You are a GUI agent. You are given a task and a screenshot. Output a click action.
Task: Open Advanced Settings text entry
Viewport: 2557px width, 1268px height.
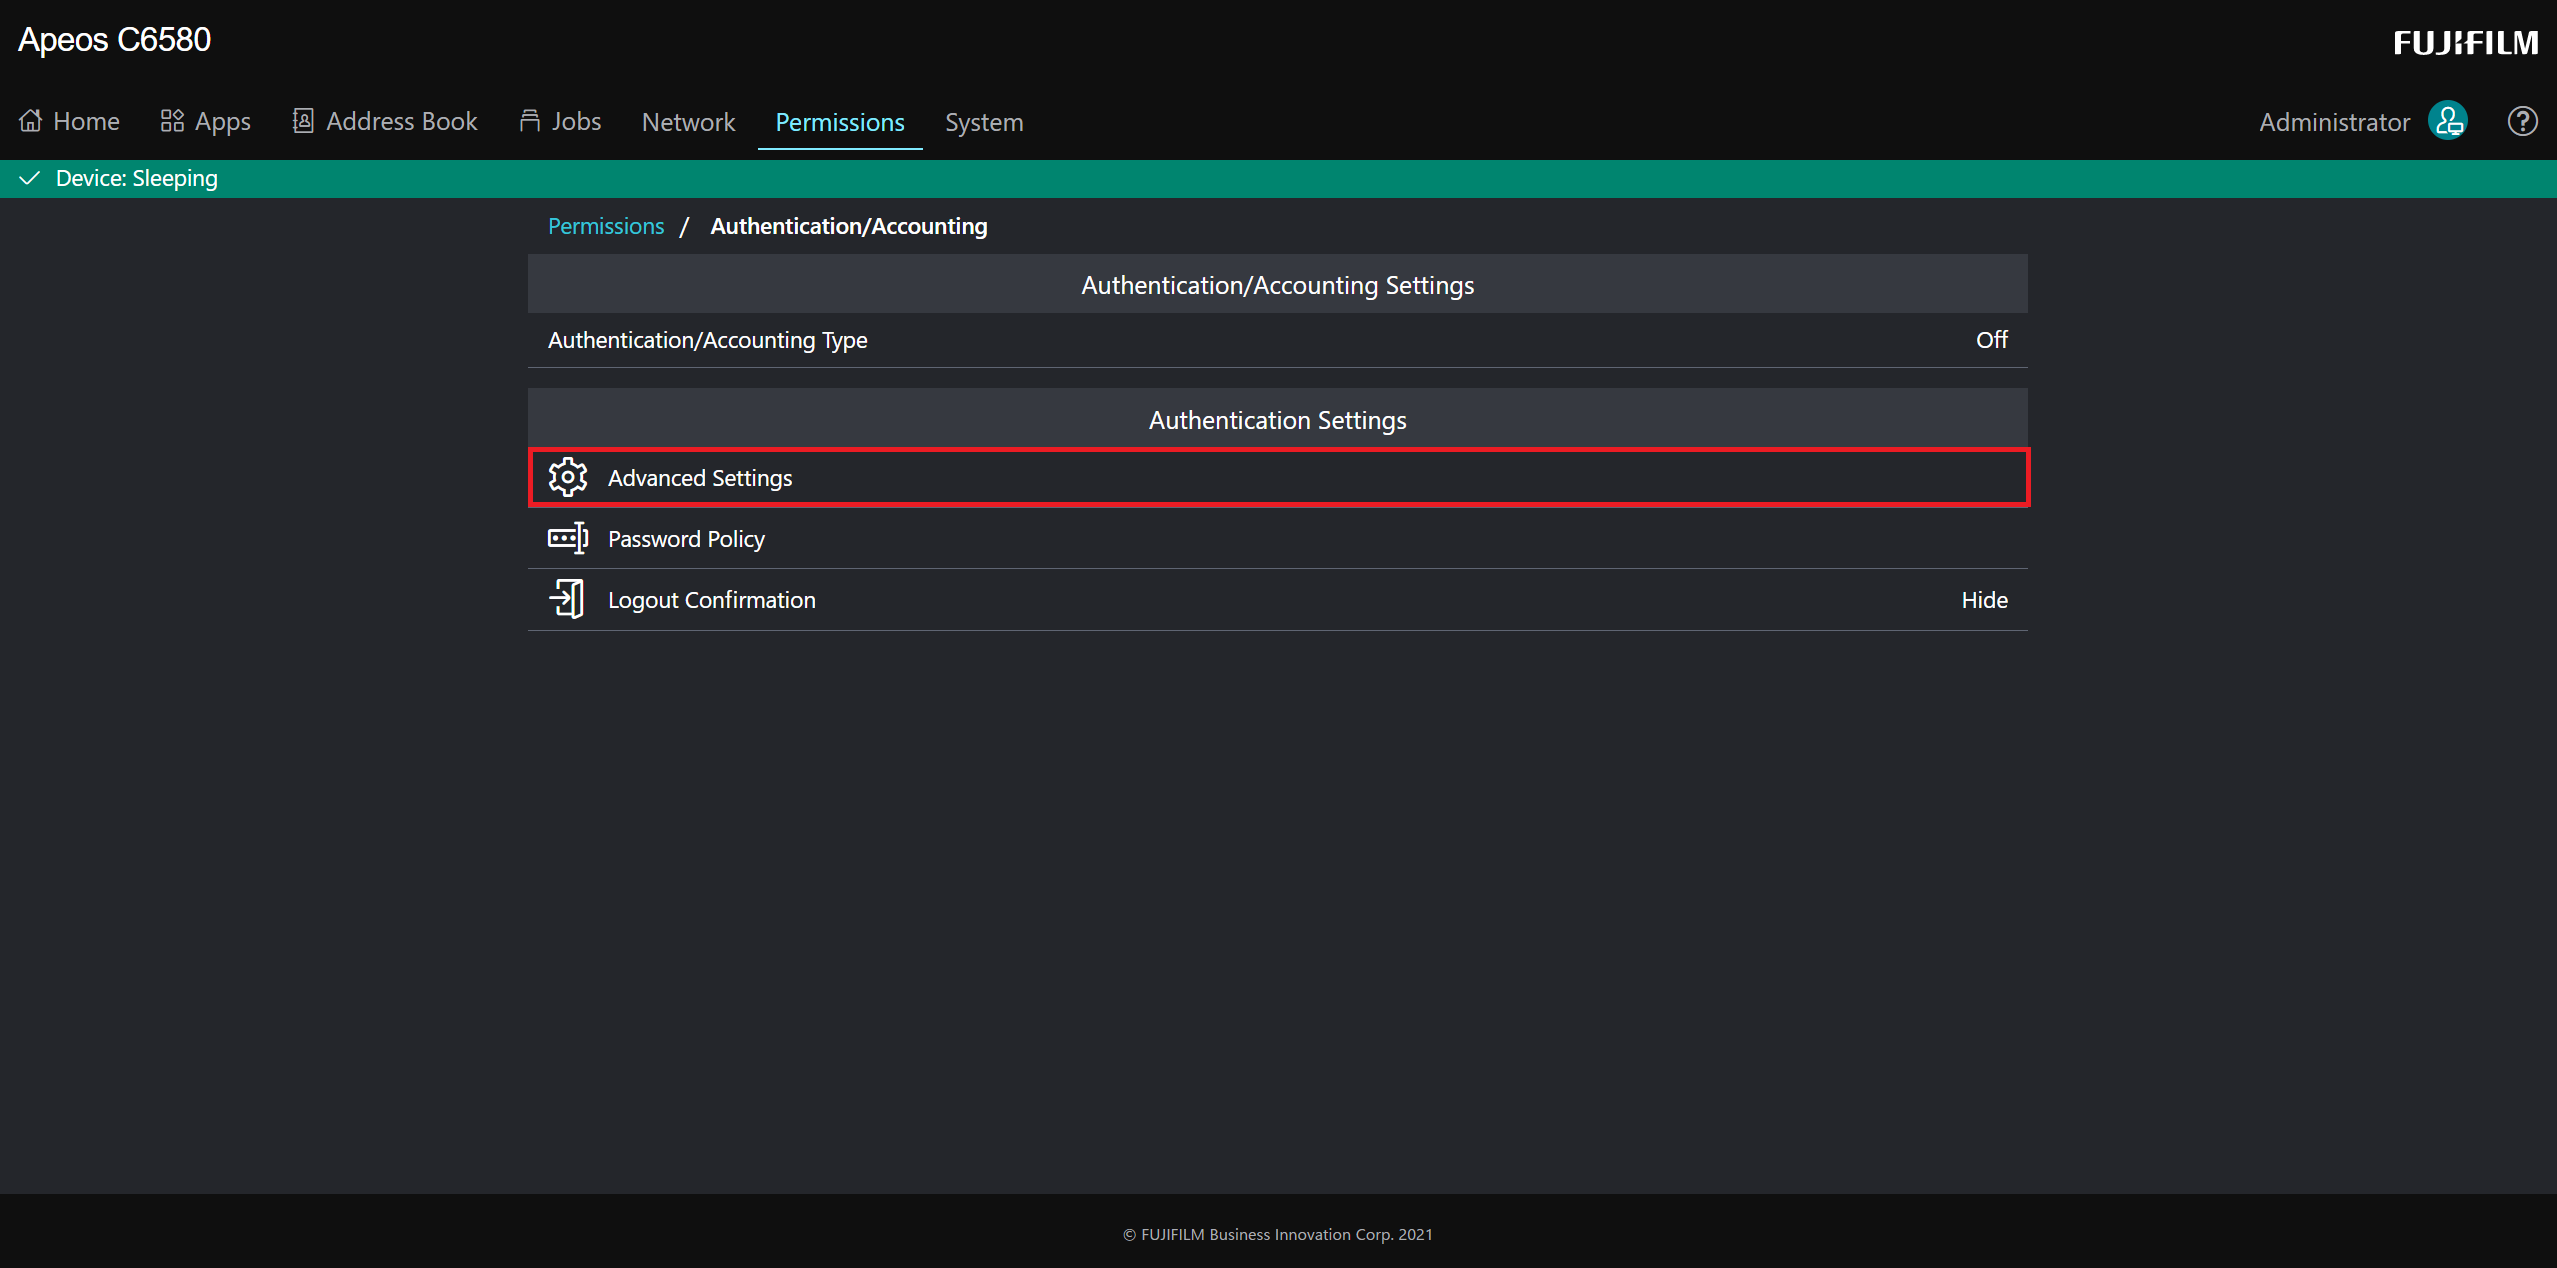click(700, 478)
